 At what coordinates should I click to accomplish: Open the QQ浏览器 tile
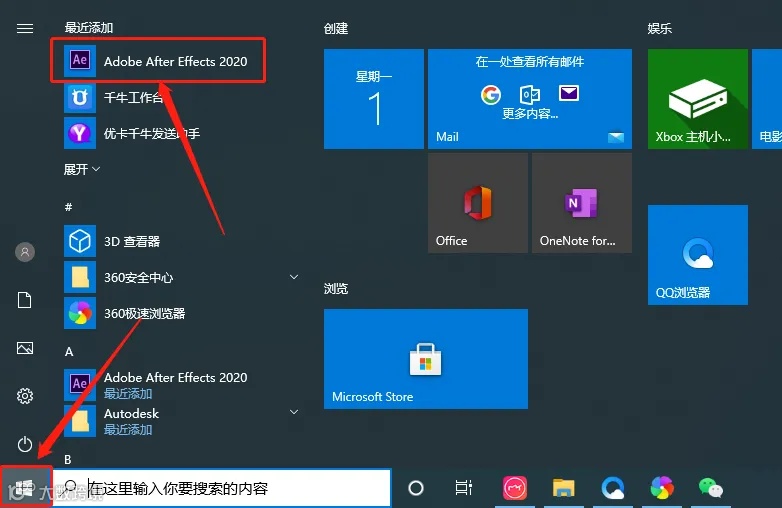coord(698,255)
